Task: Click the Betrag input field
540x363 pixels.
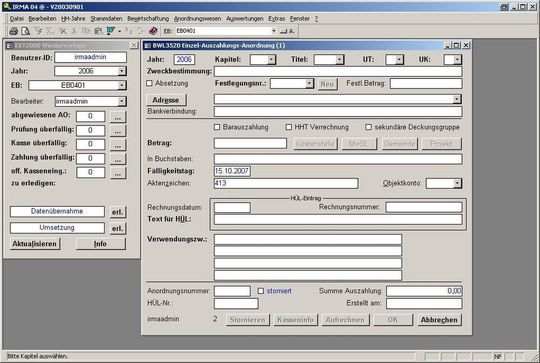Action: point(250,143)
